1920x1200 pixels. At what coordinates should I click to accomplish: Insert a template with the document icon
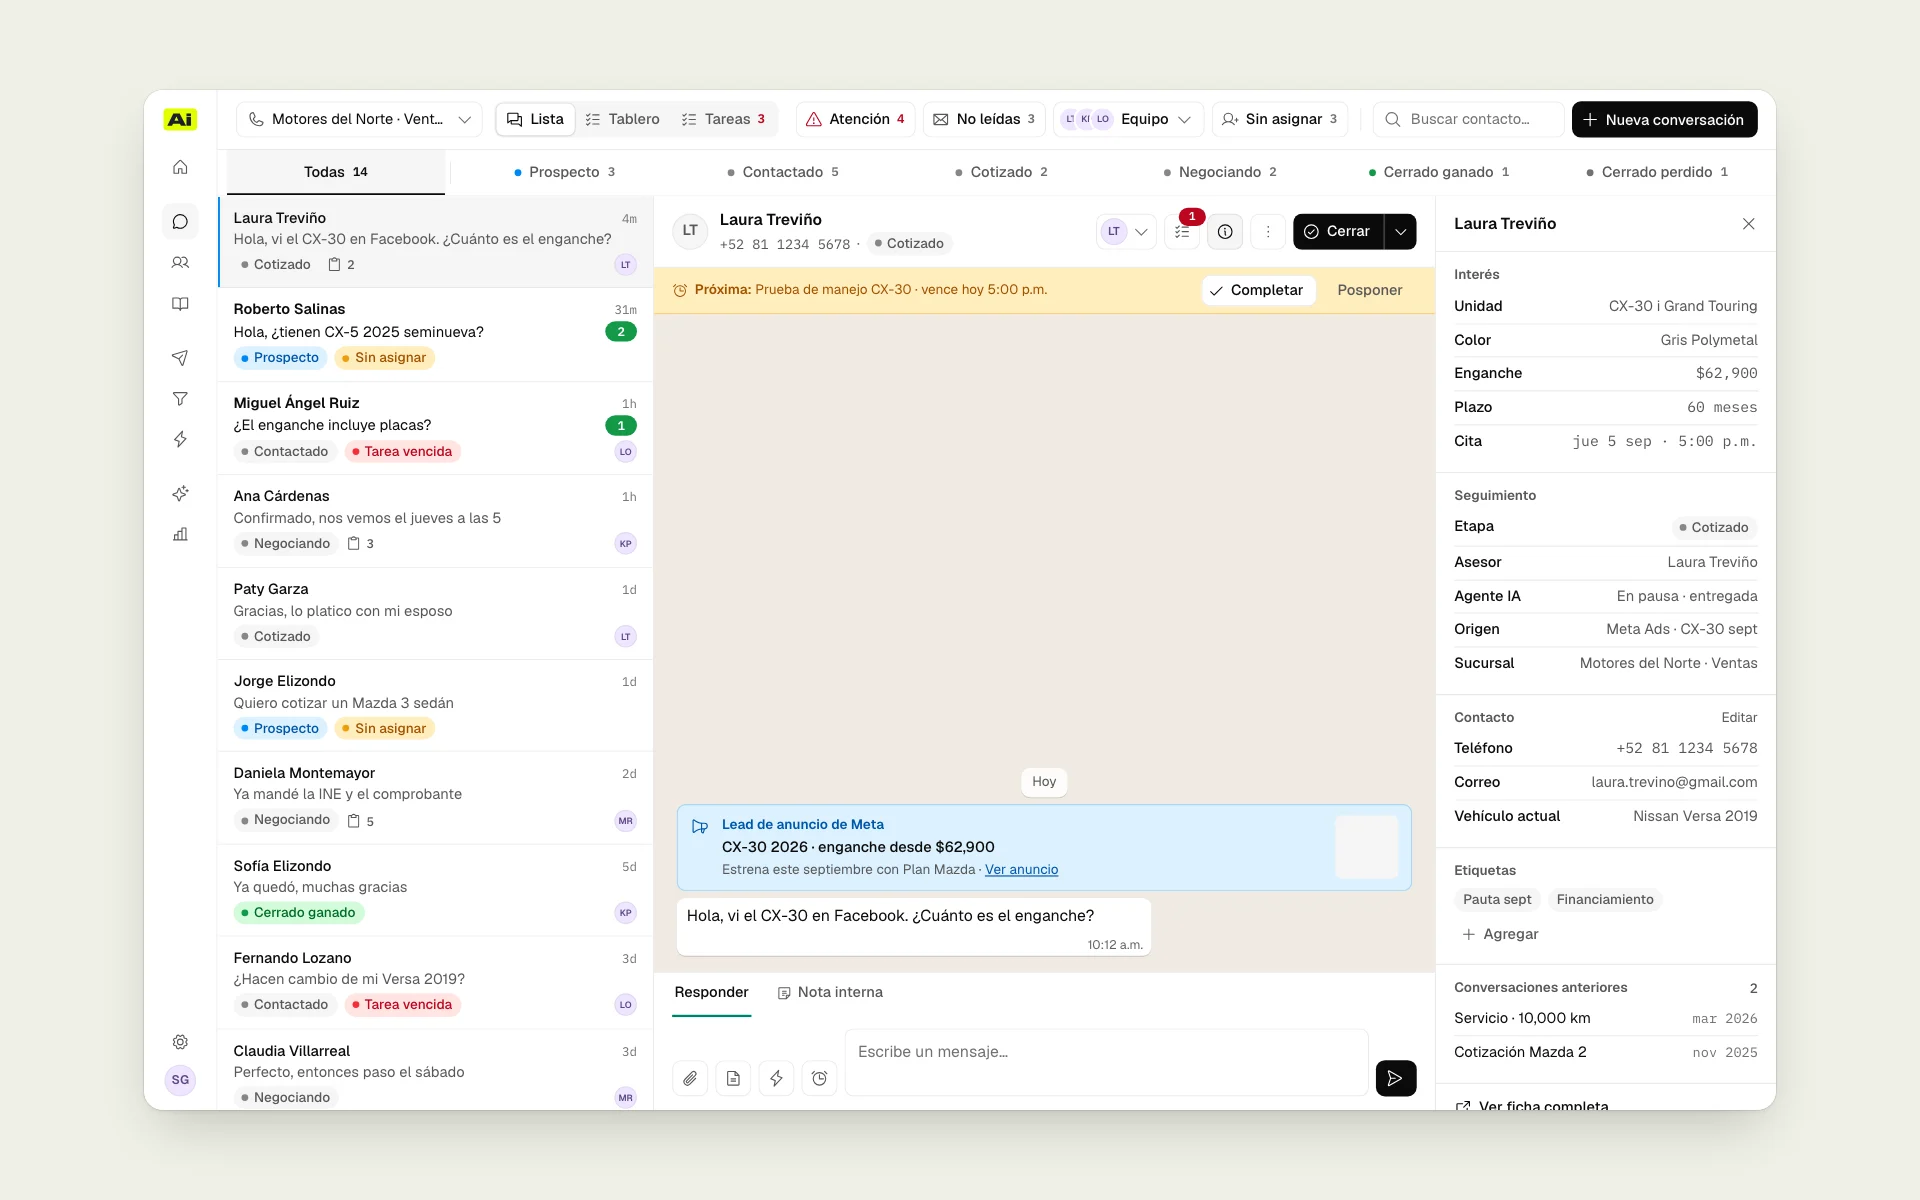pyautogui.click(x=733, y=1078)
